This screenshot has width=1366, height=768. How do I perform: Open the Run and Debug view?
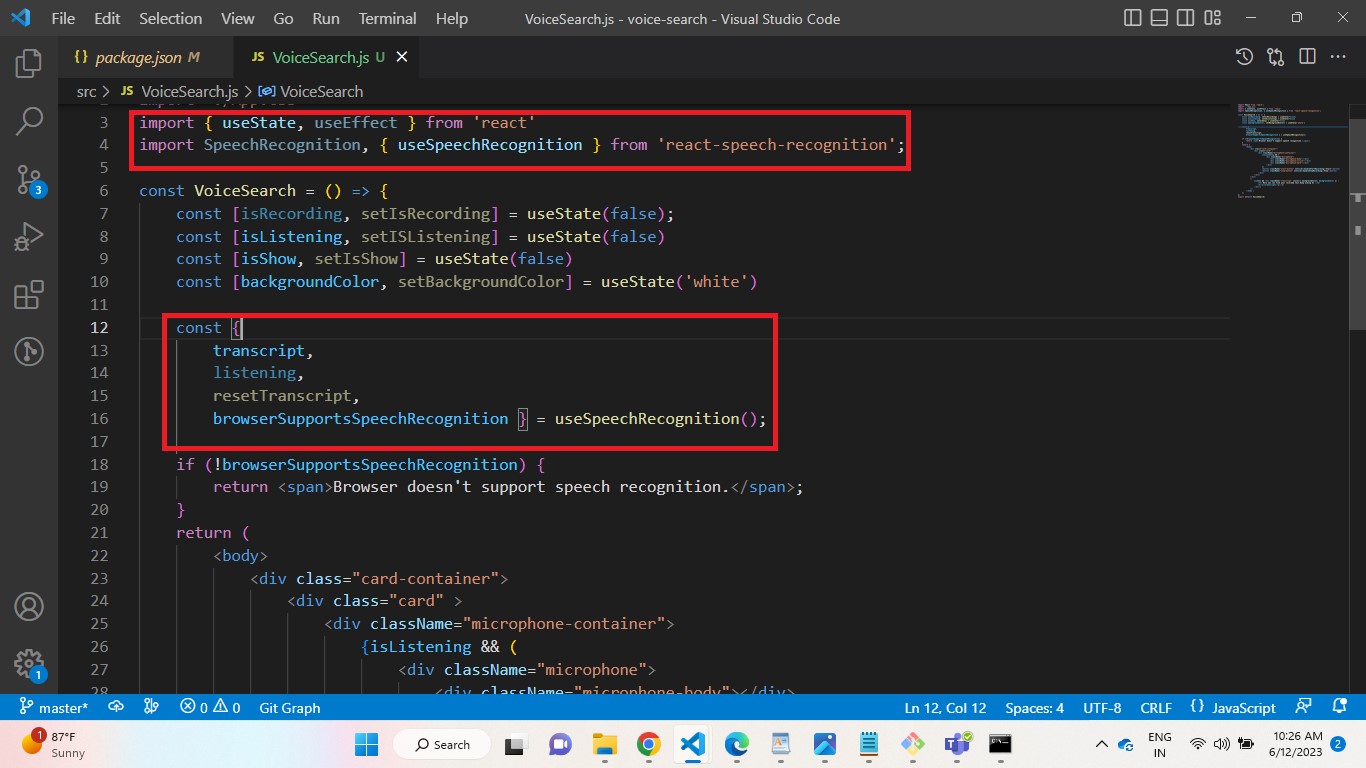pos(29,238)
